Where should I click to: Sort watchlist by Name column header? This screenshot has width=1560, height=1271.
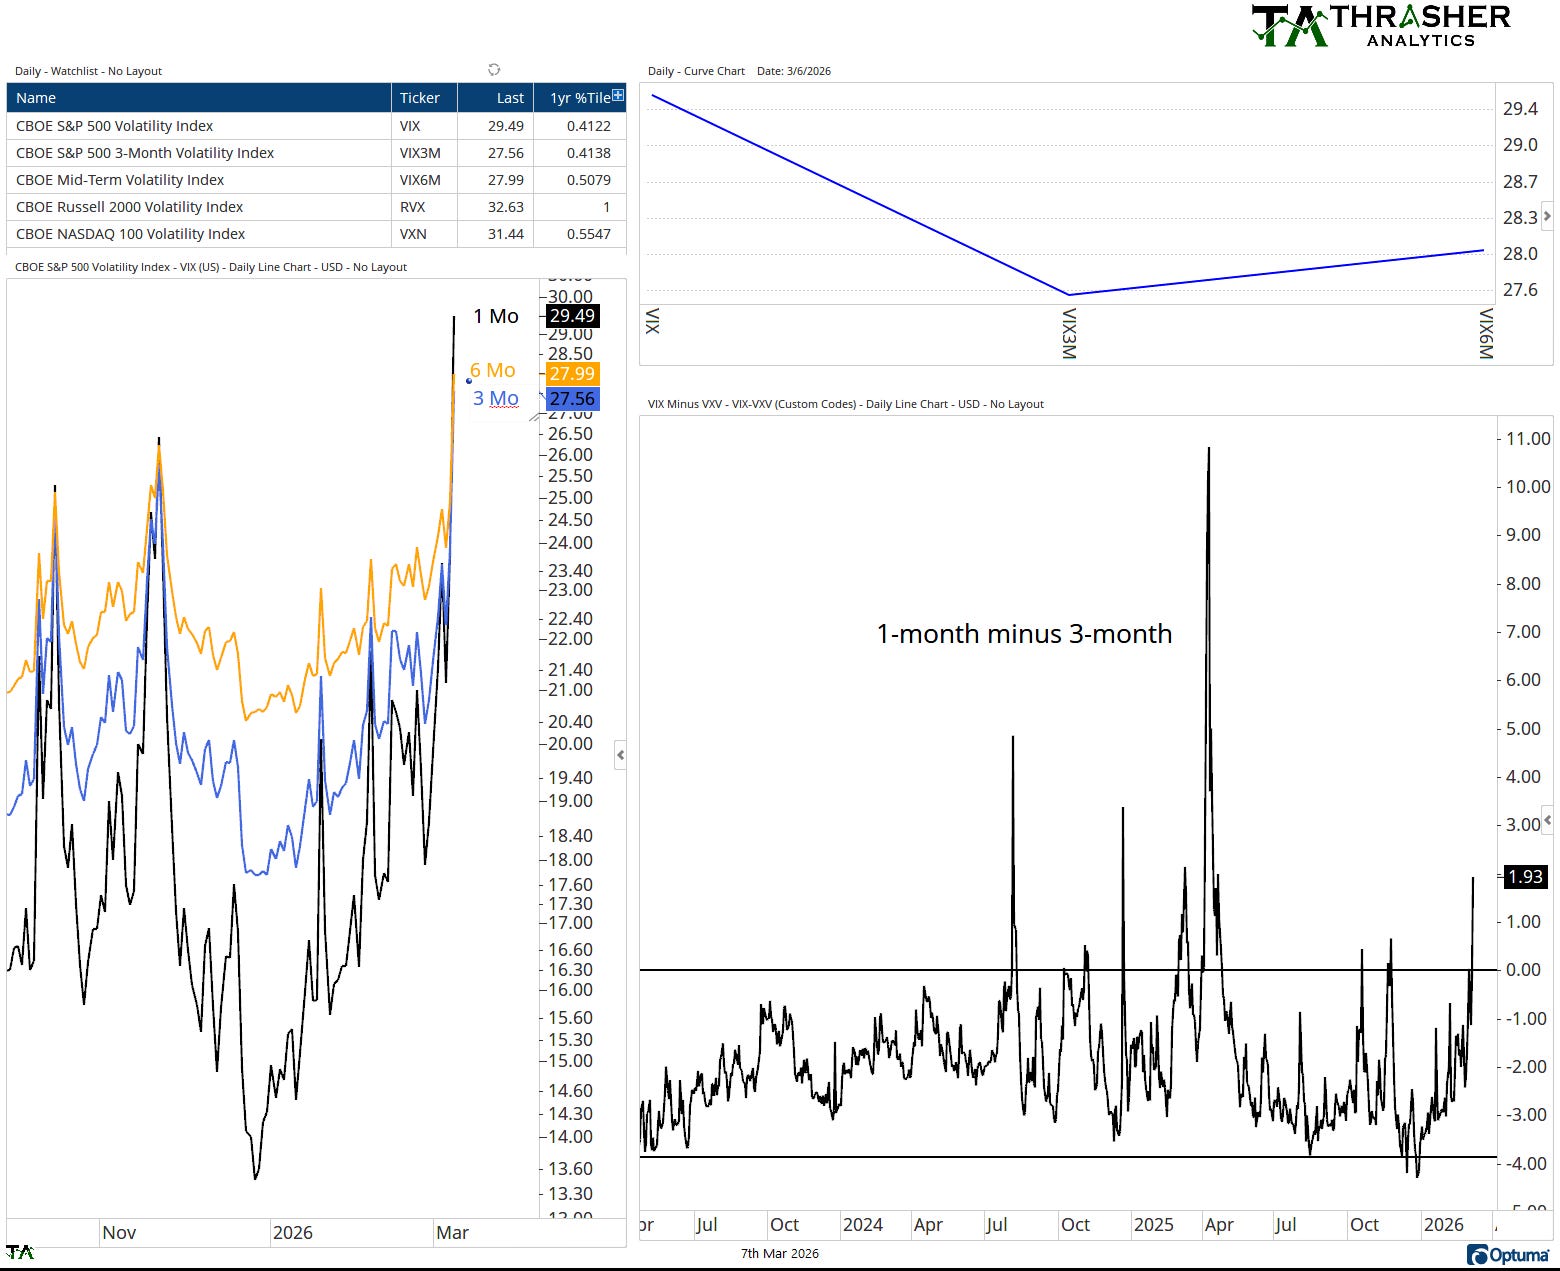[x=198, y=98]
